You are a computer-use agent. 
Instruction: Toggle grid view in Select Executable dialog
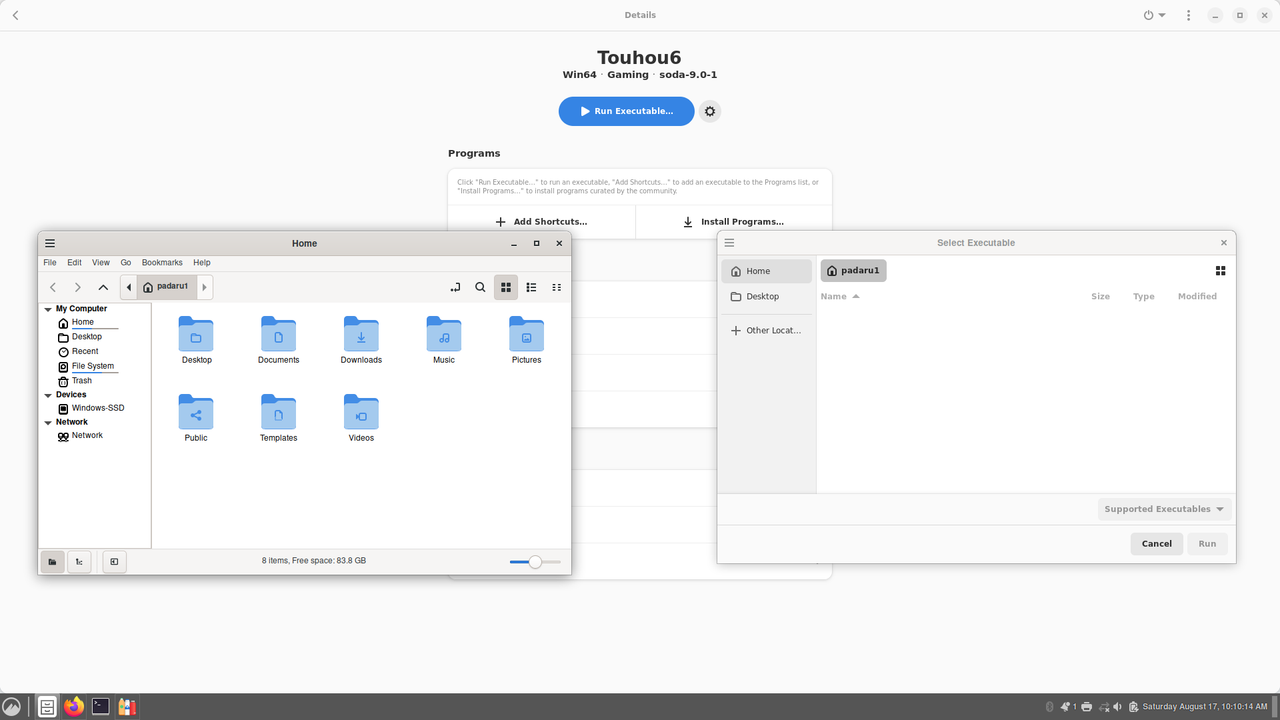[x=1220, y=271]
